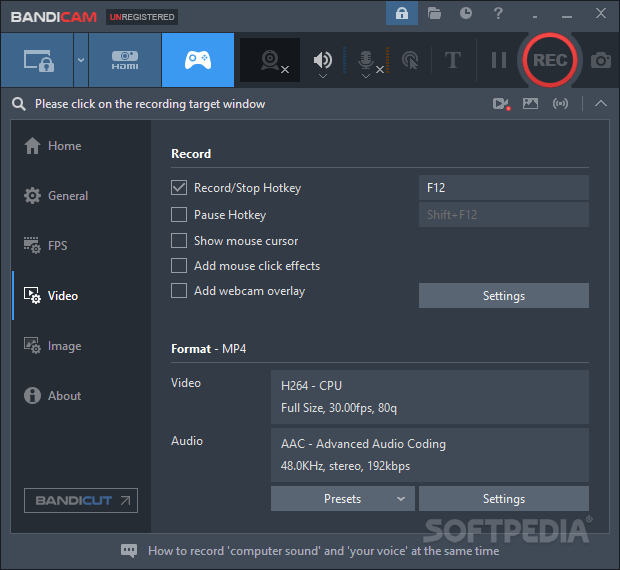The height and width of the screenshot is (570, 620).
Task: Enable Add webcam overlay checkbox
Action: pyautogui.click(x=179, y=291)
